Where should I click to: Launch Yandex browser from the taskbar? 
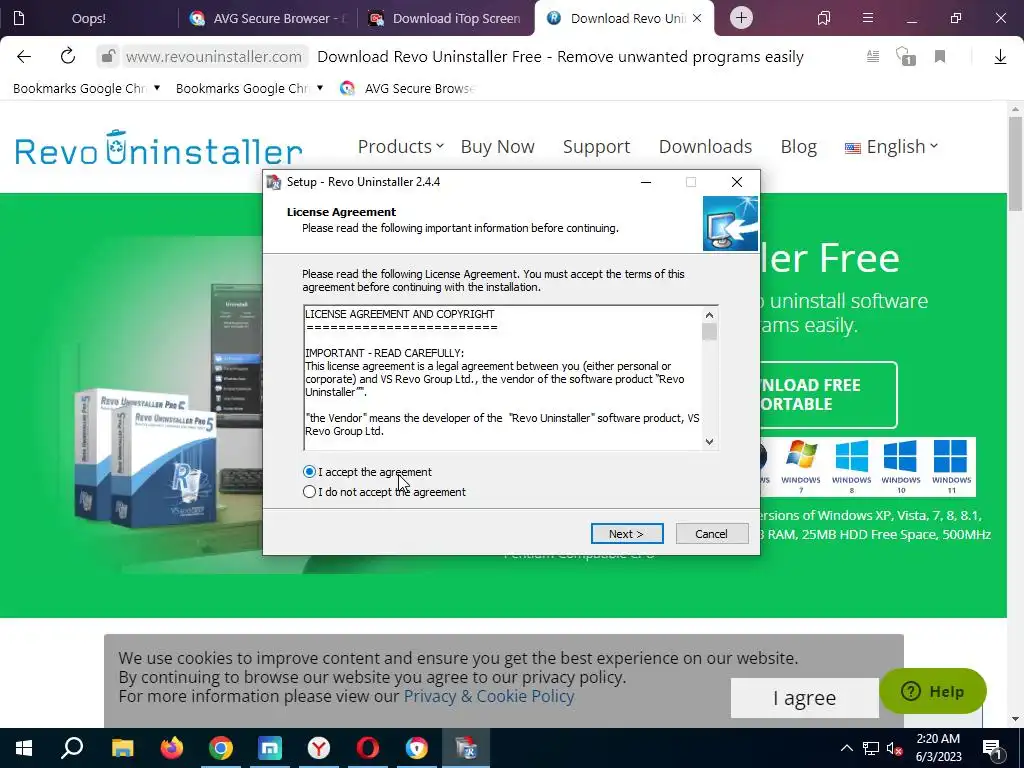(x=319, y=748)
